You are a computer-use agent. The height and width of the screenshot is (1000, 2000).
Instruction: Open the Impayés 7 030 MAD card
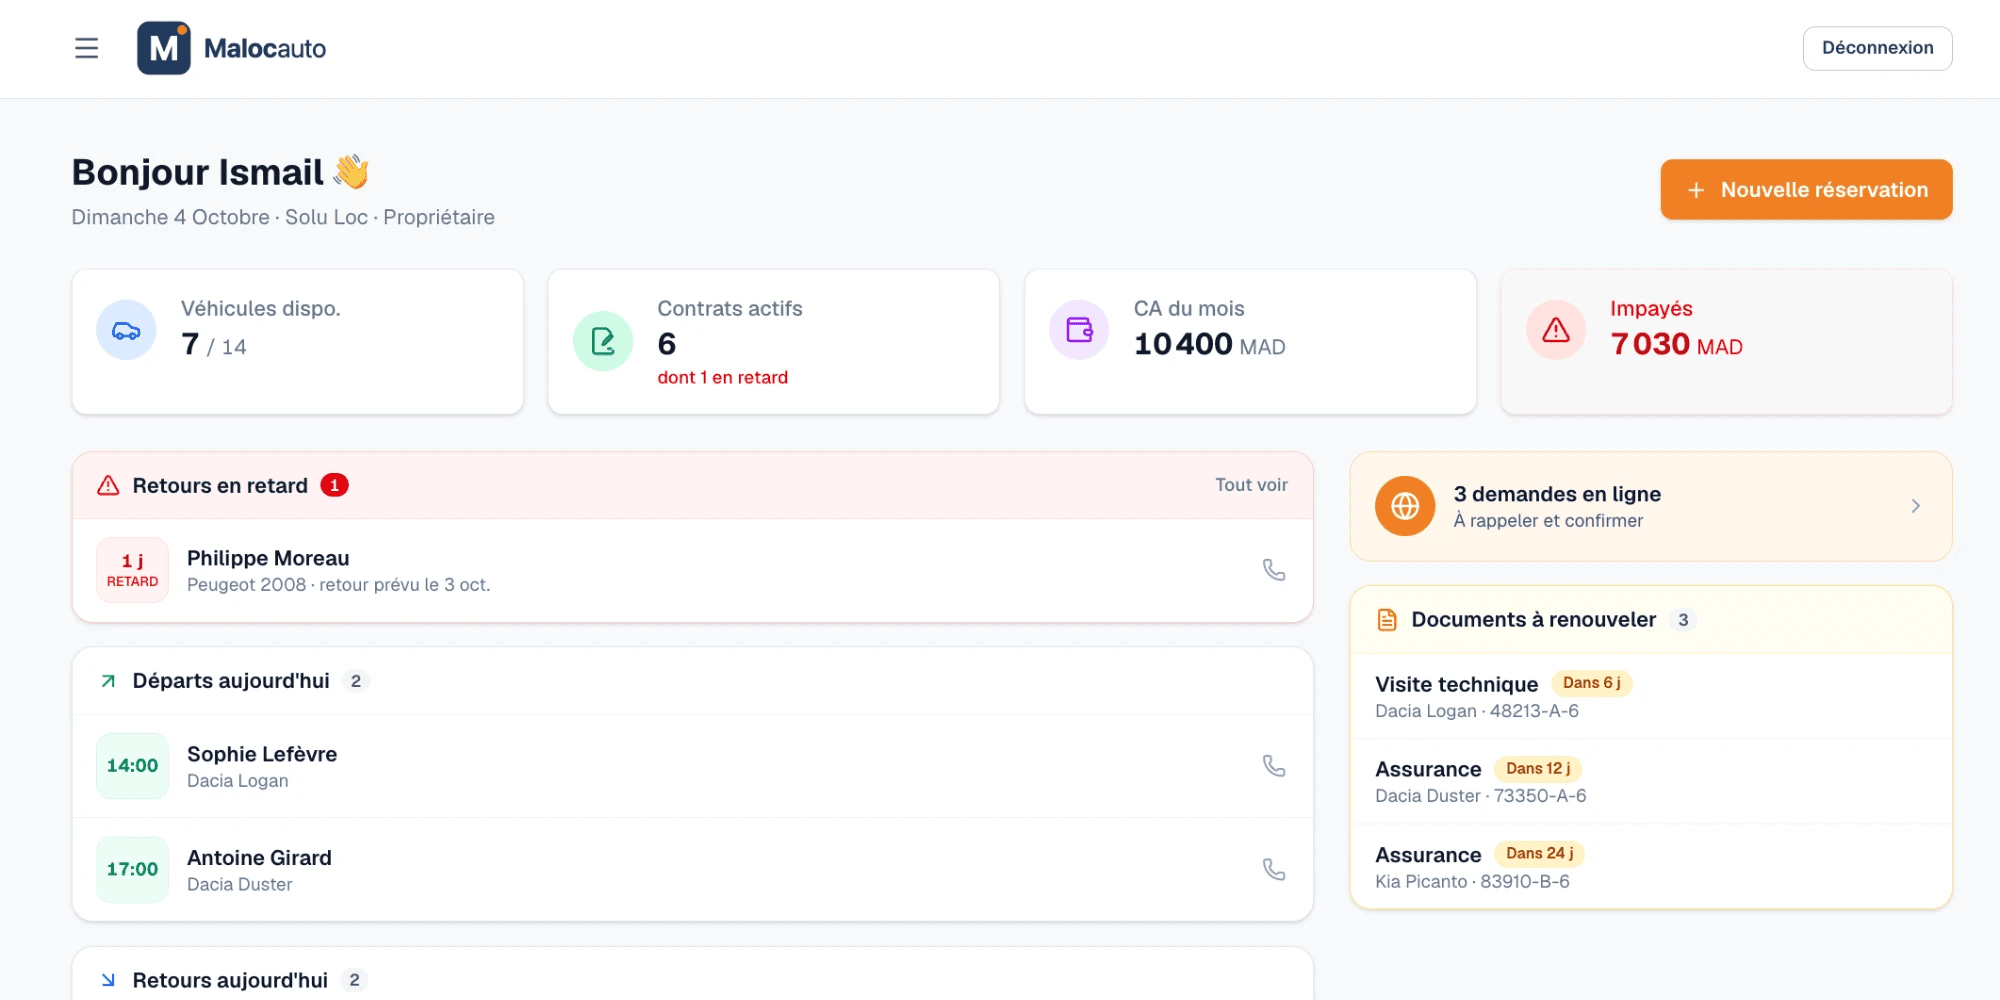click(1726, 341)
